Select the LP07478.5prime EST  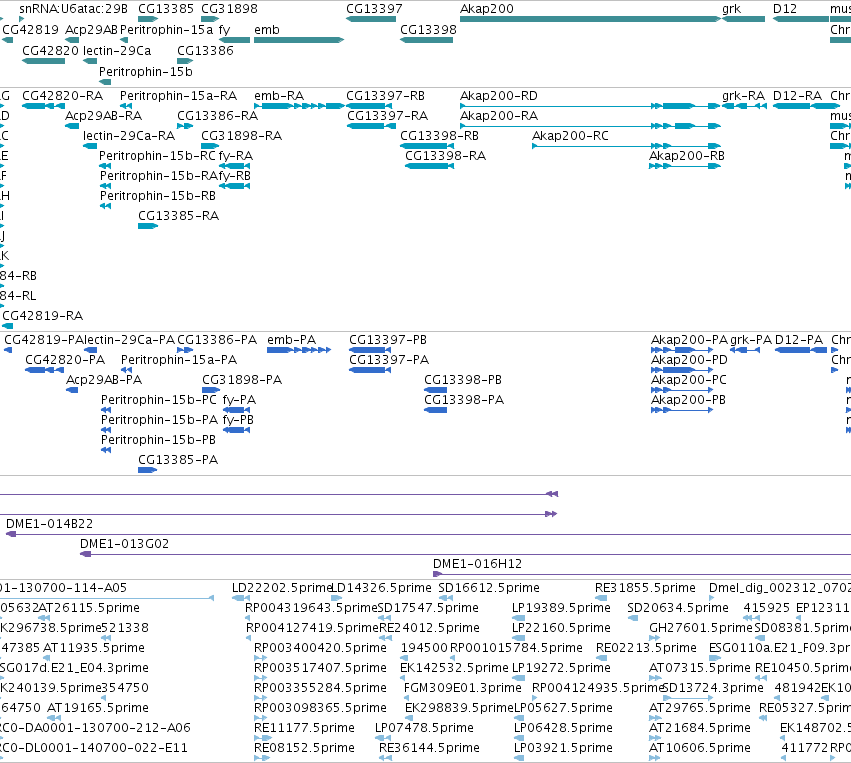pos(383,738)
